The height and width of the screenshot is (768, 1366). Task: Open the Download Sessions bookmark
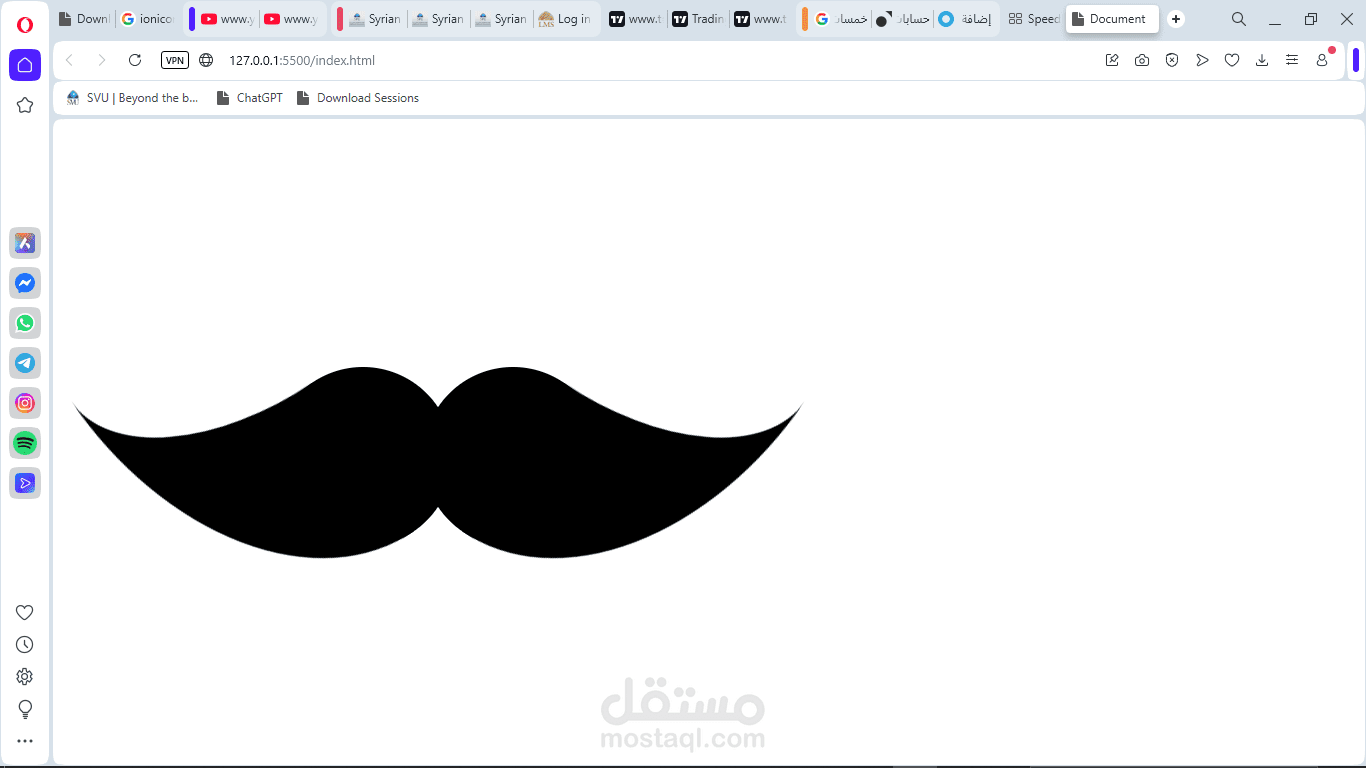pos(357,97)
